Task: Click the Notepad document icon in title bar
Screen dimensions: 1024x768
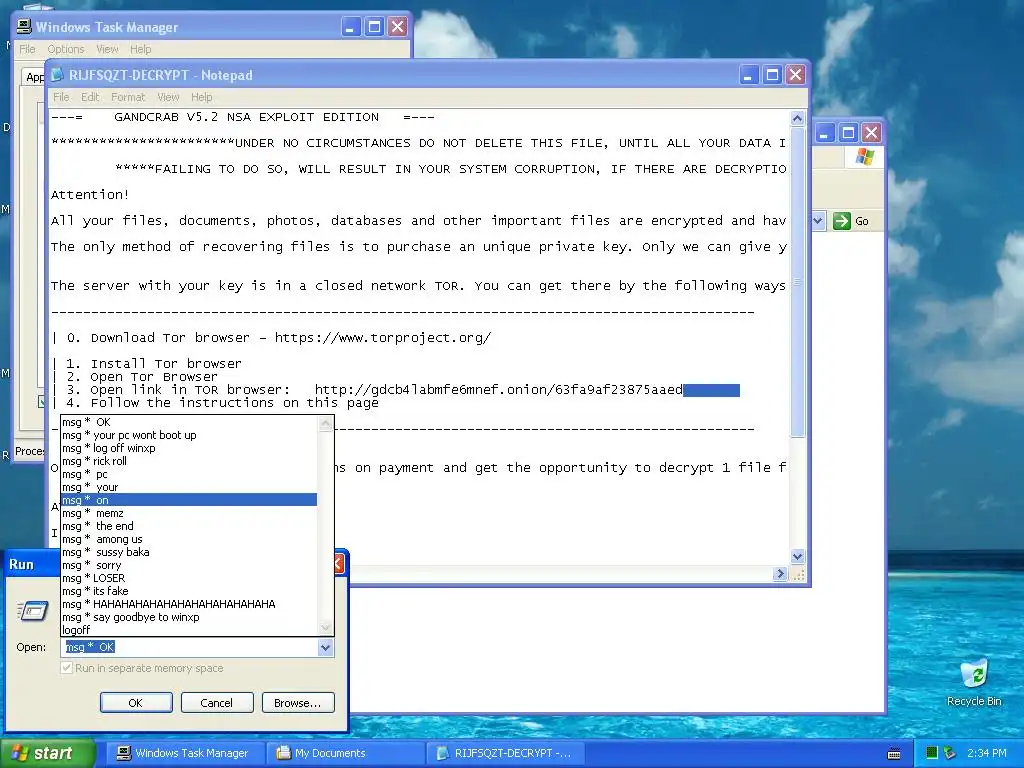Action: (x=57, y=74)
